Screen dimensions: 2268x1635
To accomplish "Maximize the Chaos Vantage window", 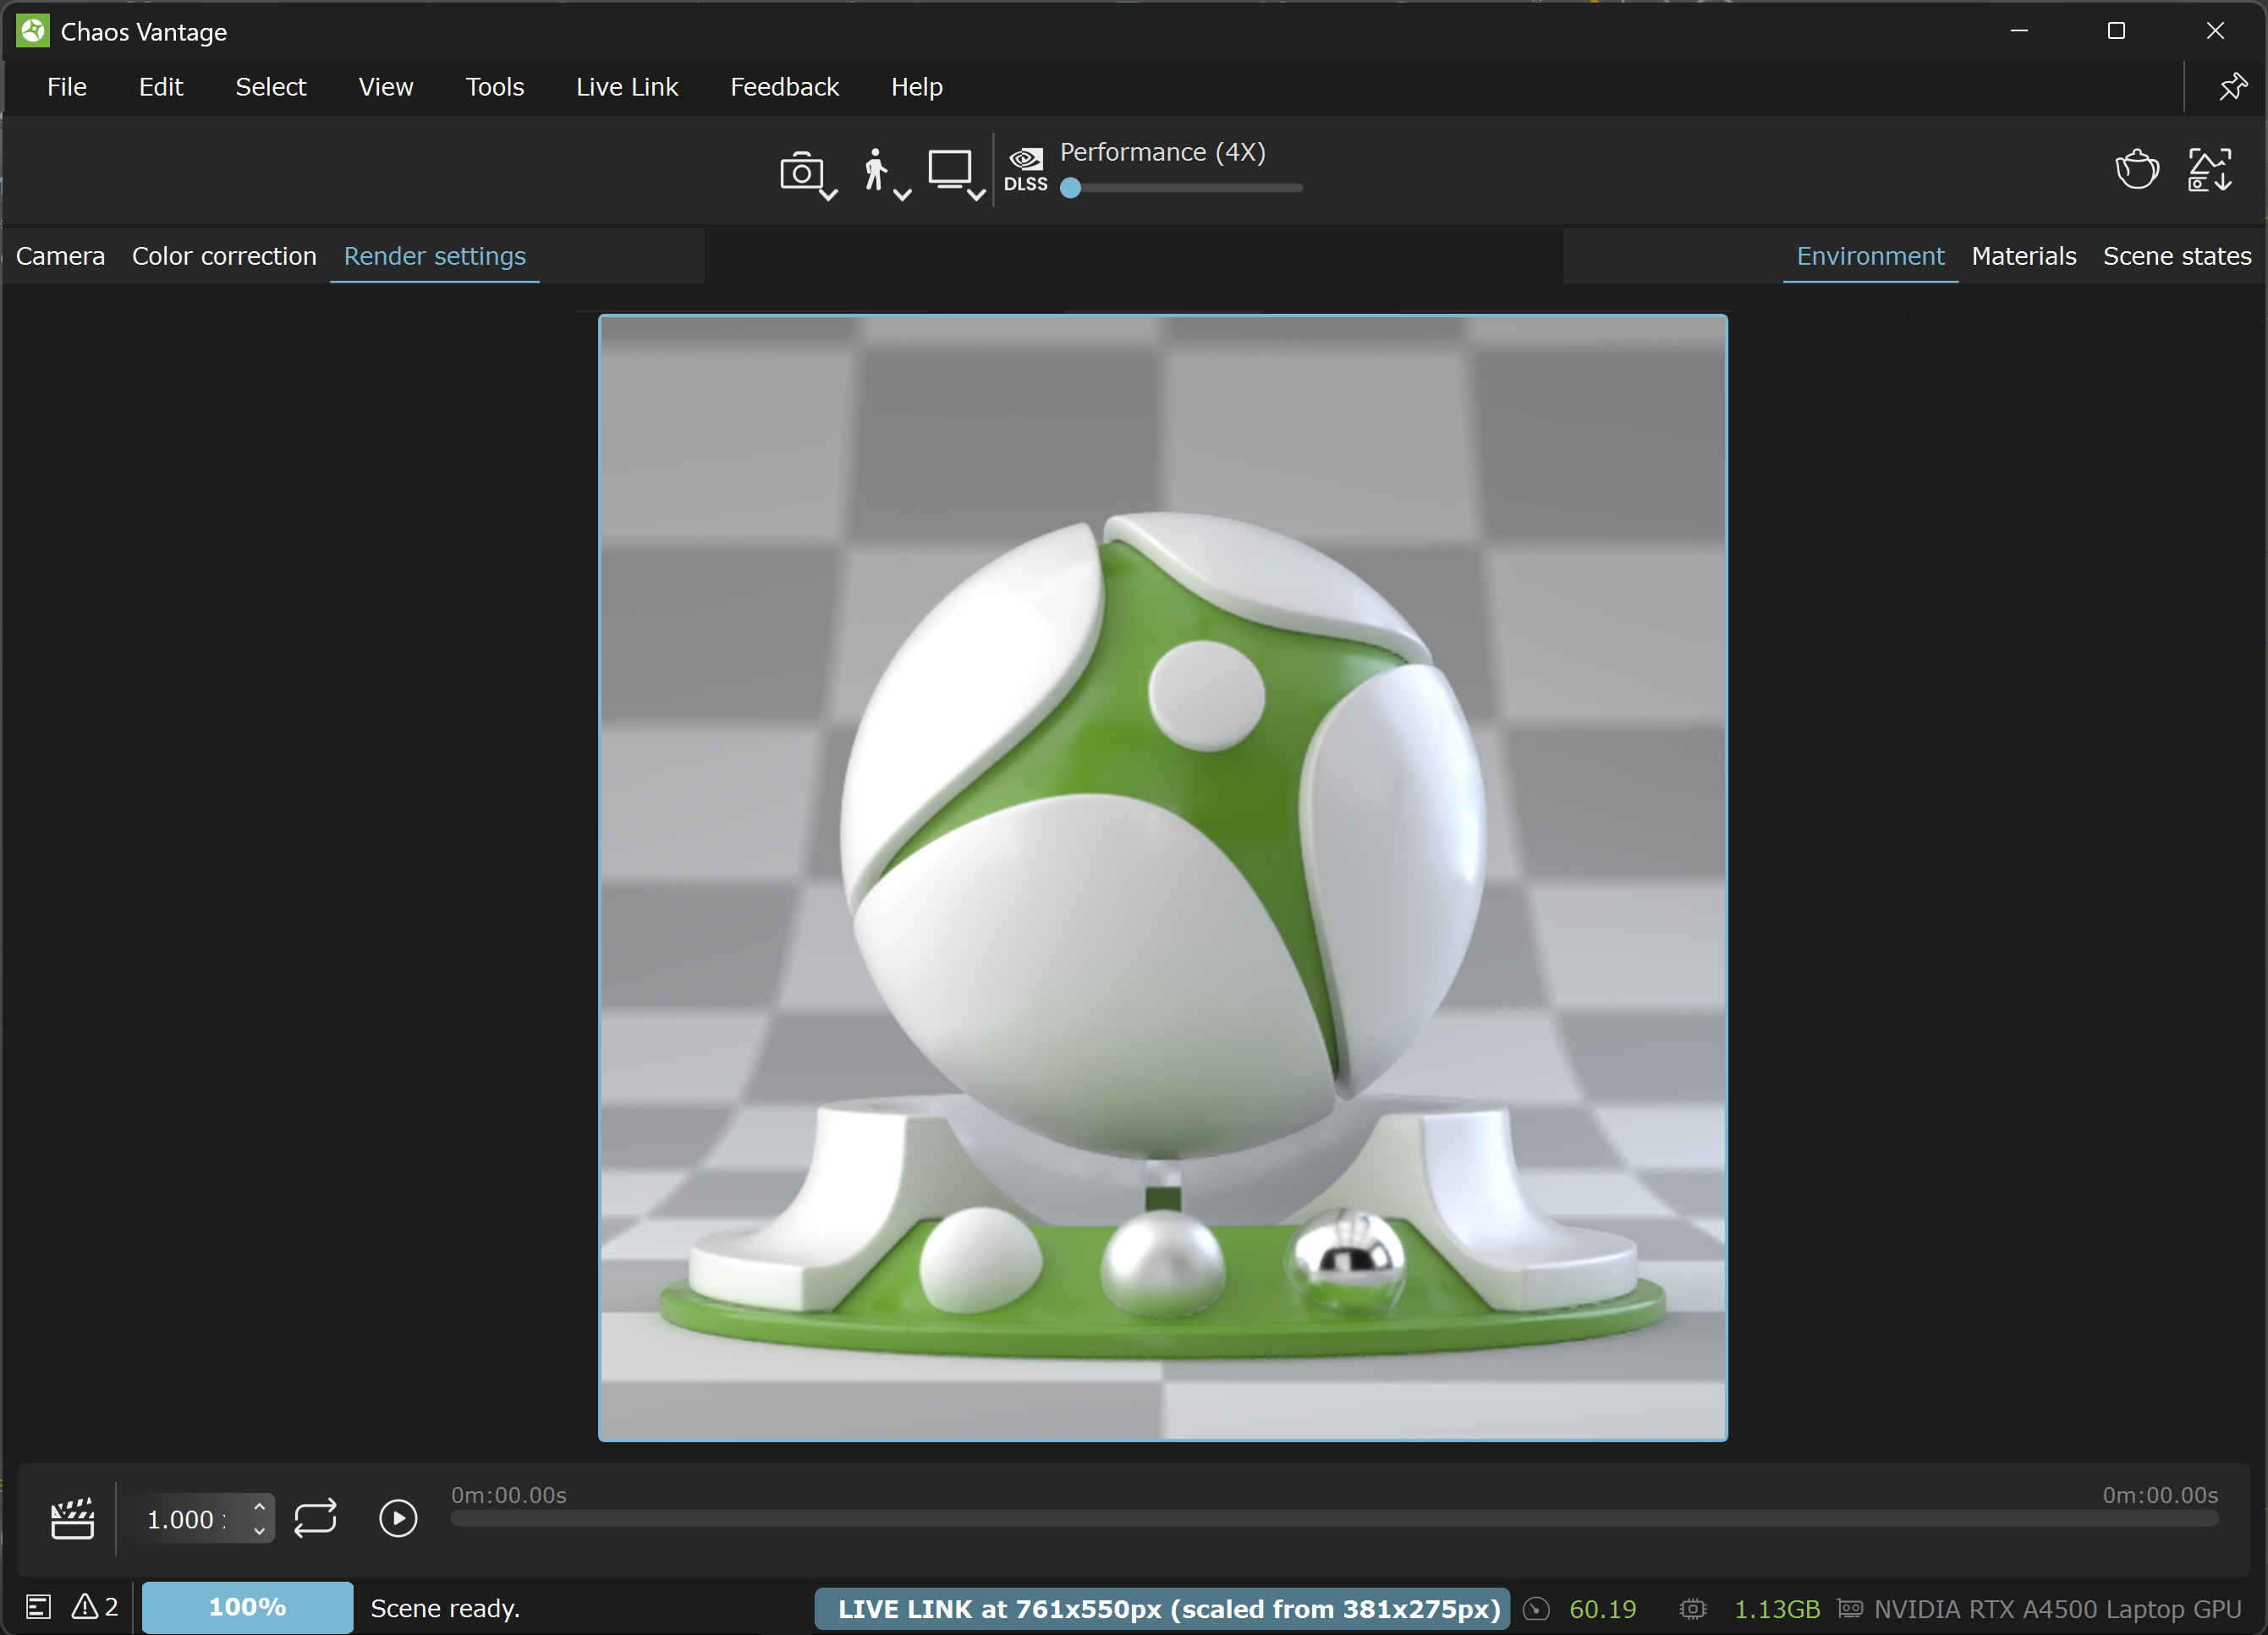I will pos(2116,31).
